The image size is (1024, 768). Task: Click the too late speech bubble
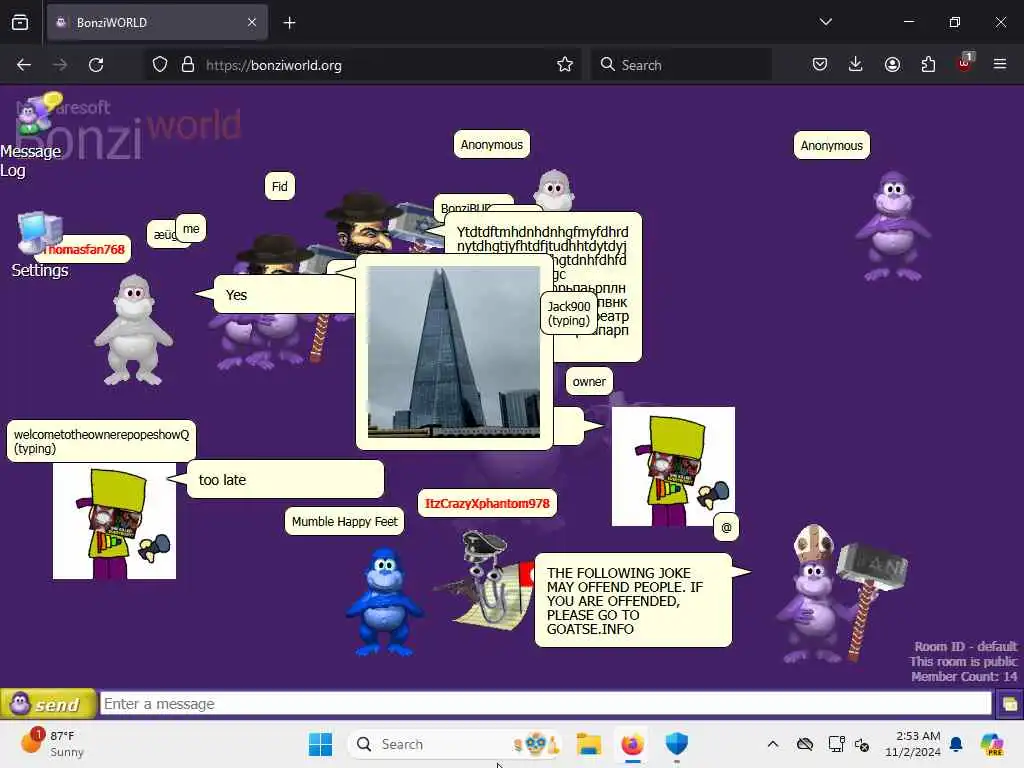pos(285,480)
